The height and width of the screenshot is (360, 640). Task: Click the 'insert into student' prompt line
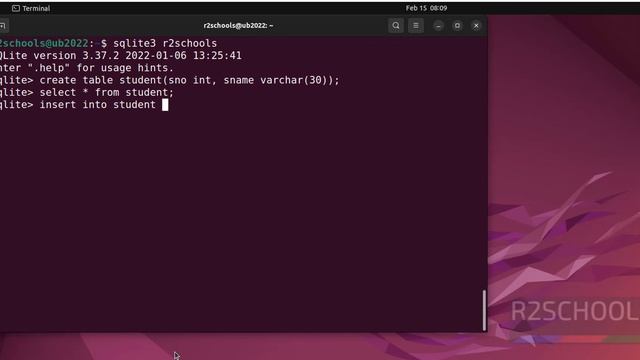(x=84, y=105)
